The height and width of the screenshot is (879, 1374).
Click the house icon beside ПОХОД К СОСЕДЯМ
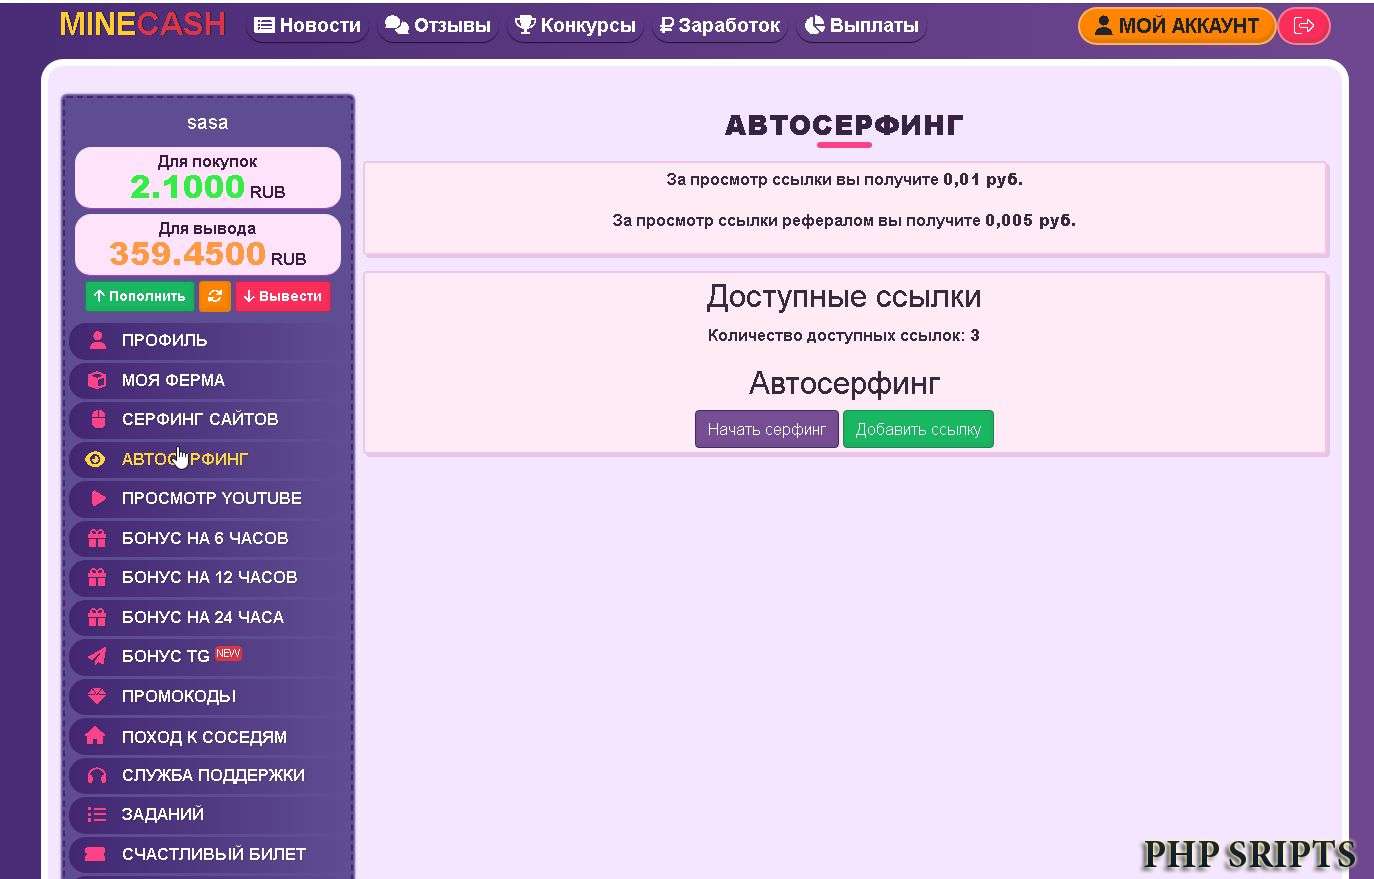pyautogui.click(x=95, y=736)
